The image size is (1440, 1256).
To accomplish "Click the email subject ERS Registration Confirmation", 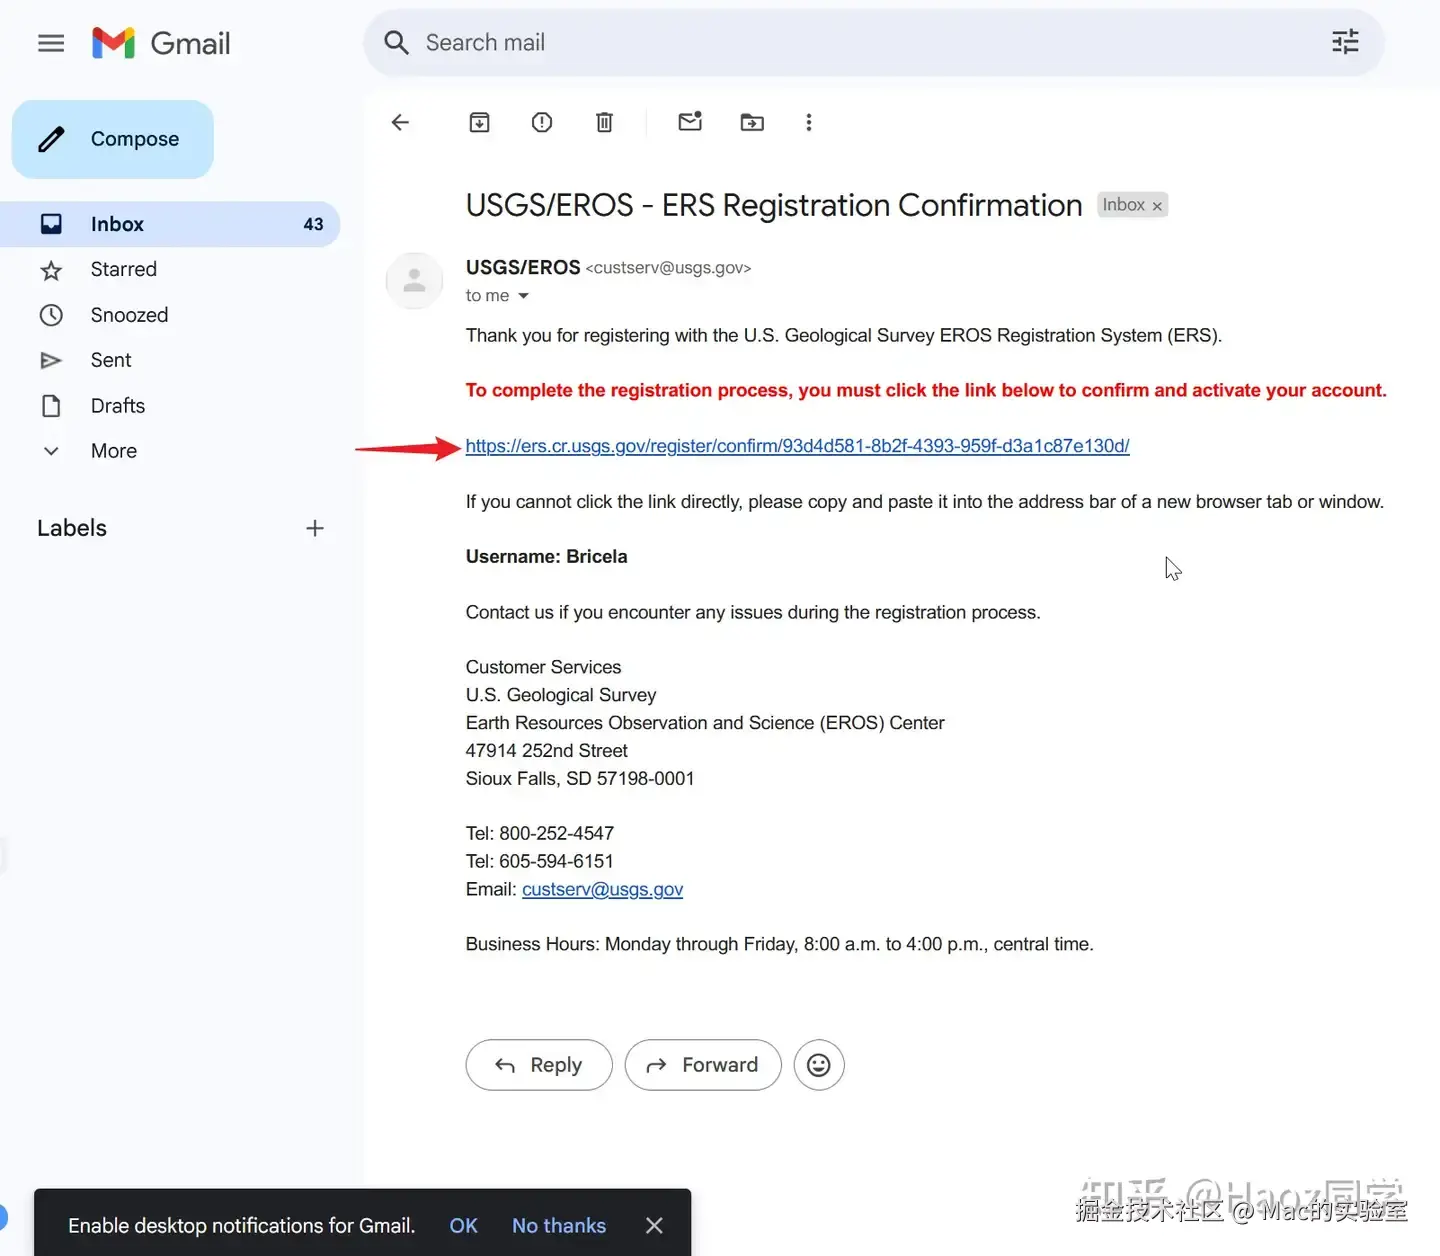I will 774,205.
